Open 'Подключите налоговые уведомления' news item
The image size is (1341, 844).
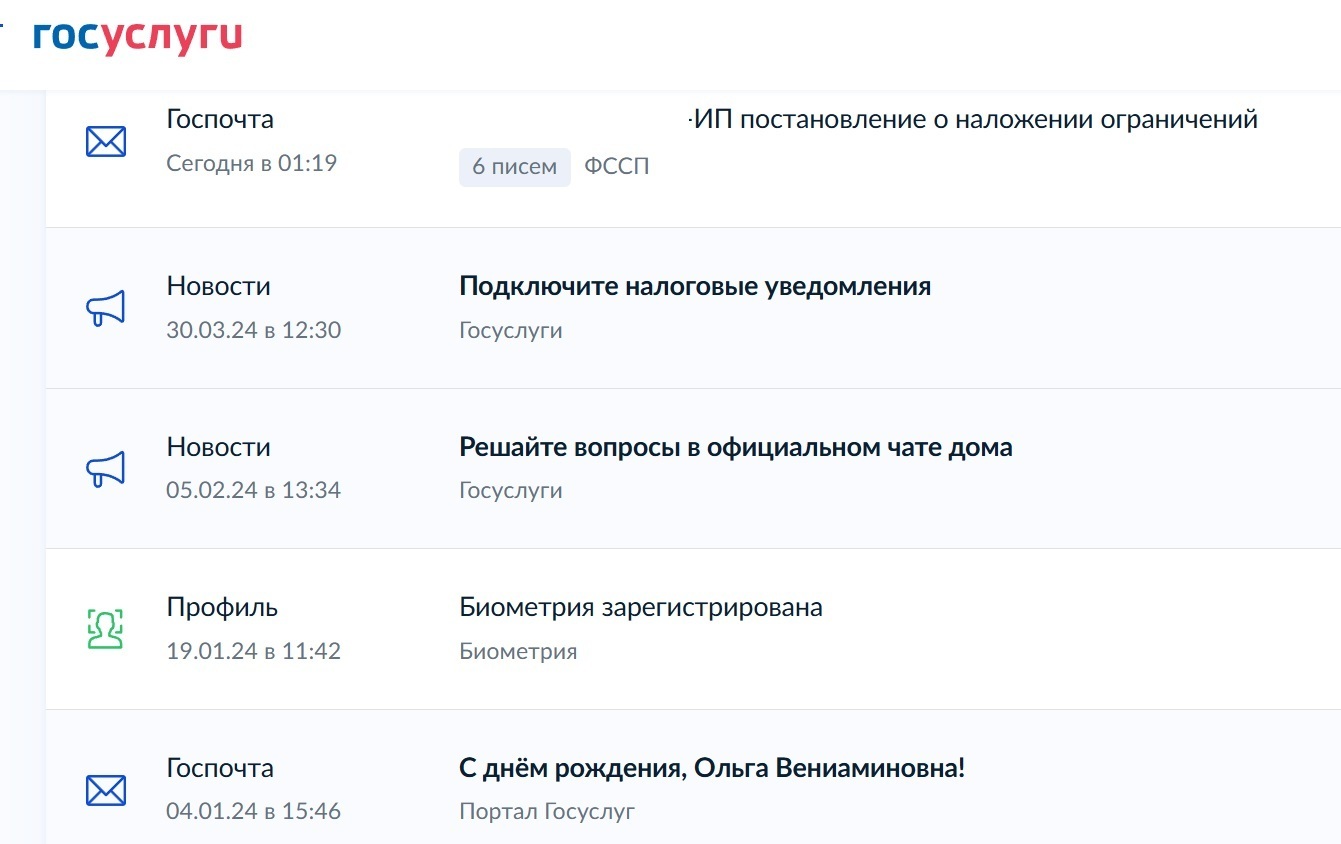coord(695,287)
